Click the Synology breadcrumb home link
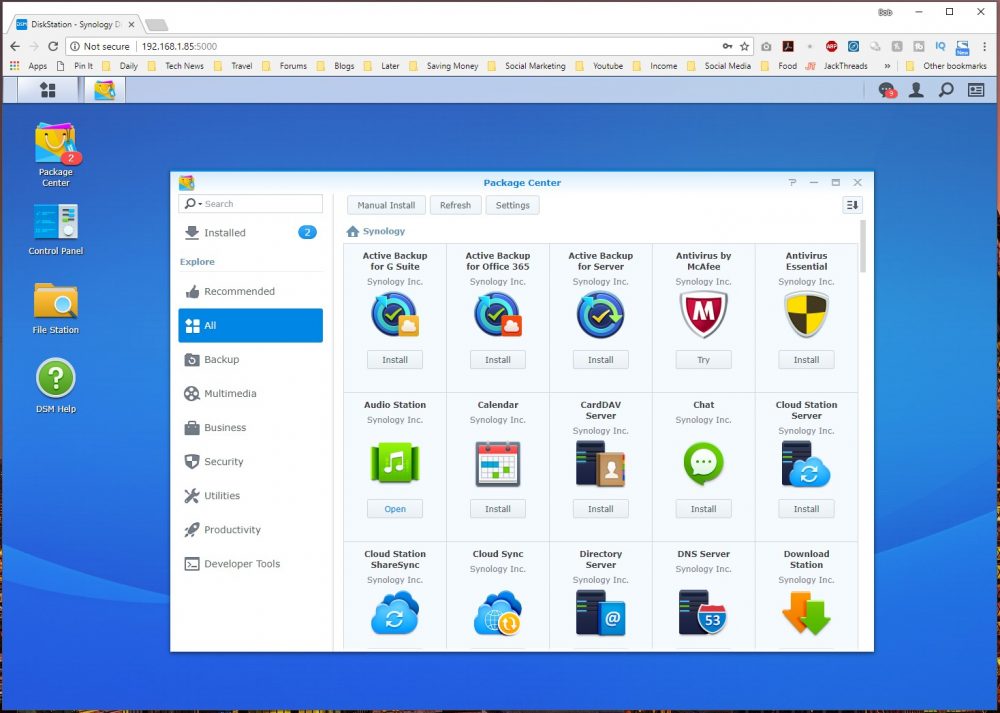 (x=376, y=232)
